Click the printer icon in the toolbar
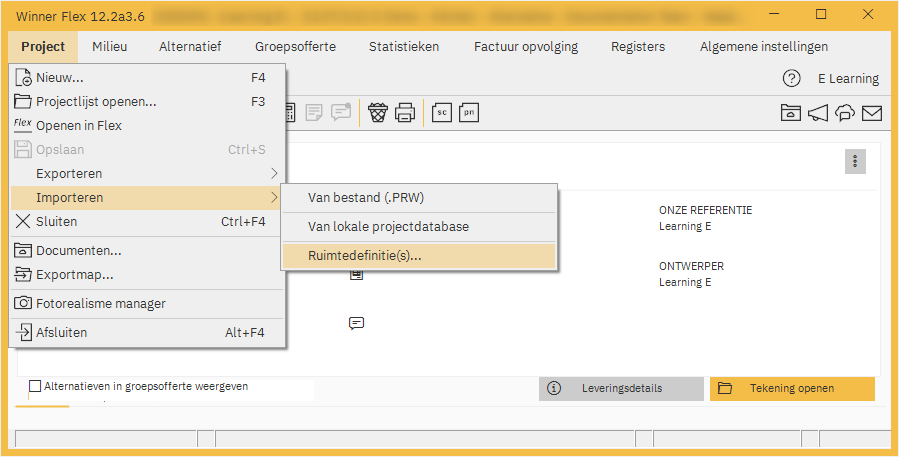The height and width of the screenshot is (457, 899). (405, 113)
